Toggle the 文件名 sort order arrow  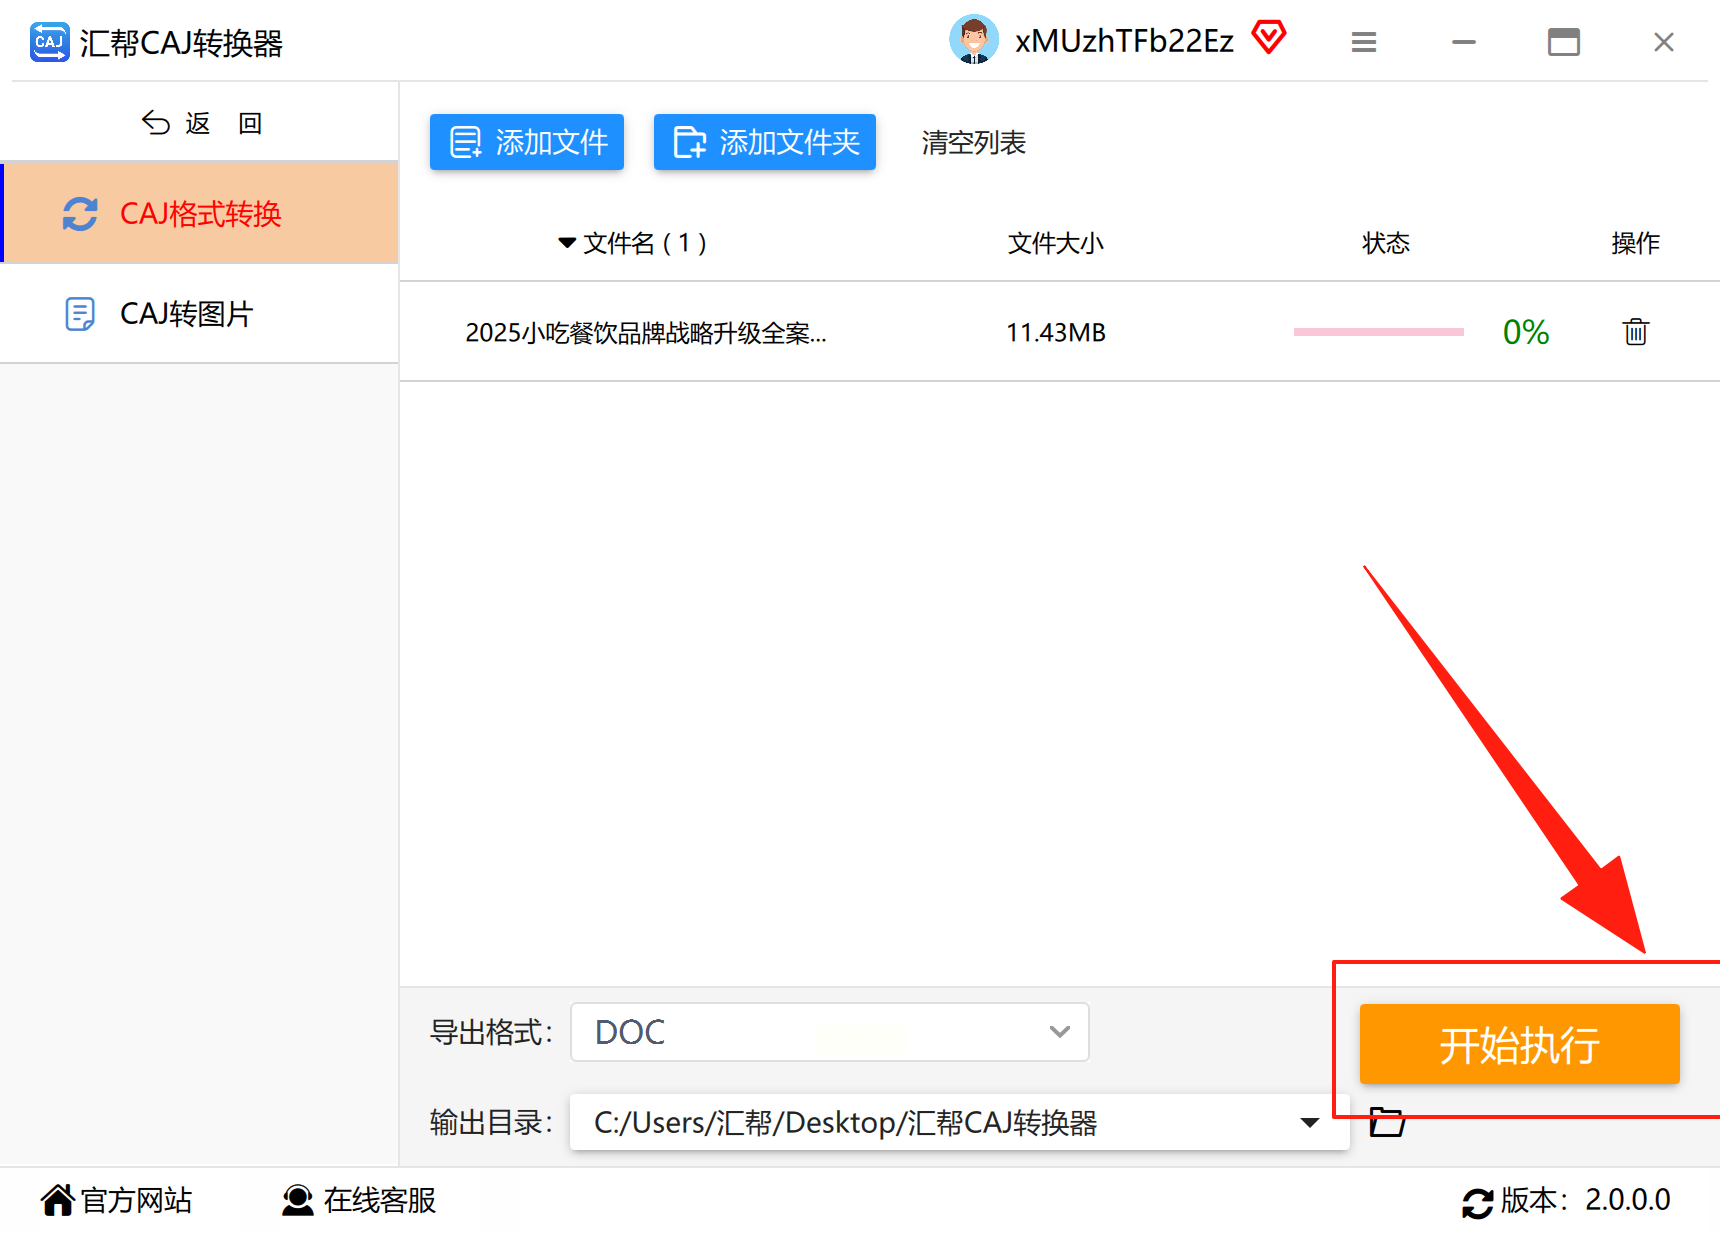tap(566, 243)
